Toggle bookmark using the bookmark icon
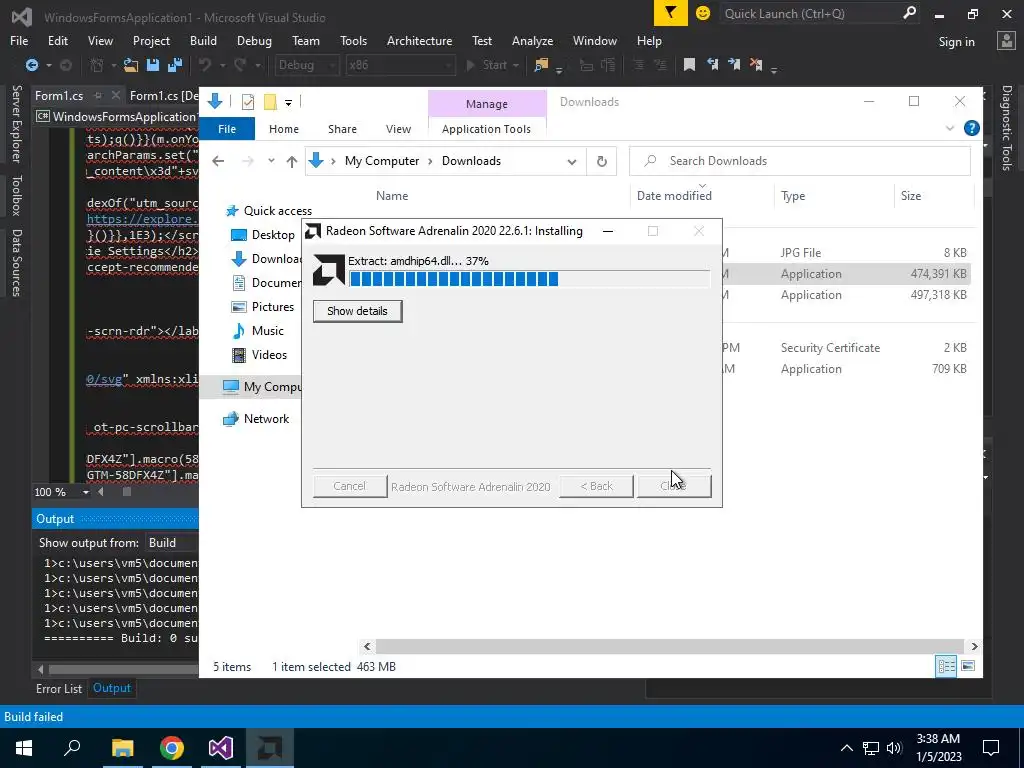The width and height of the screenshot is (1024, 768). click(x=689, y=65)
